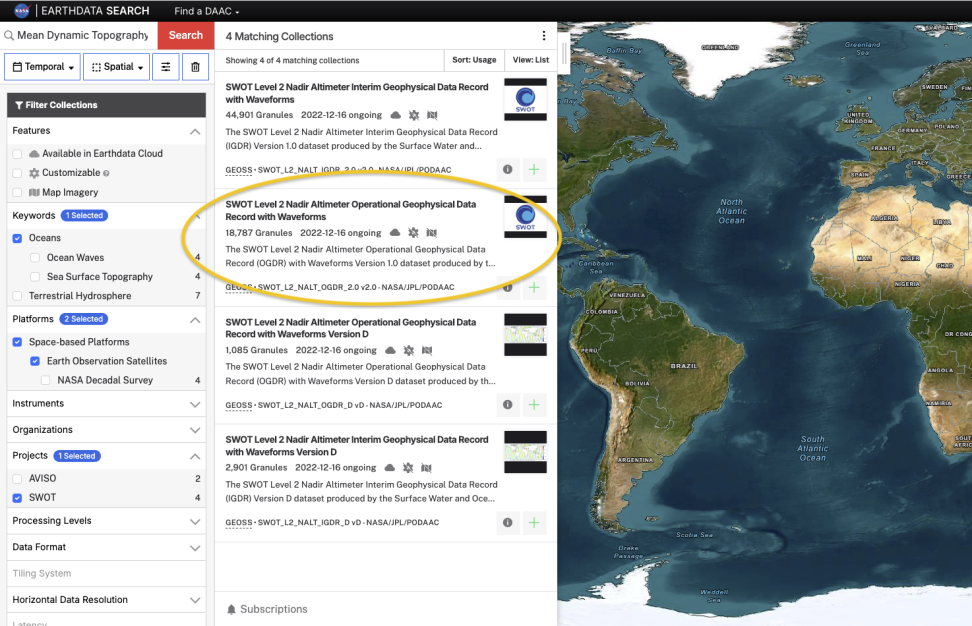Screen dimensions: 972x626
Task: Click cloud icon on 1,085 Granules row
Action: [x=391, y=350]
